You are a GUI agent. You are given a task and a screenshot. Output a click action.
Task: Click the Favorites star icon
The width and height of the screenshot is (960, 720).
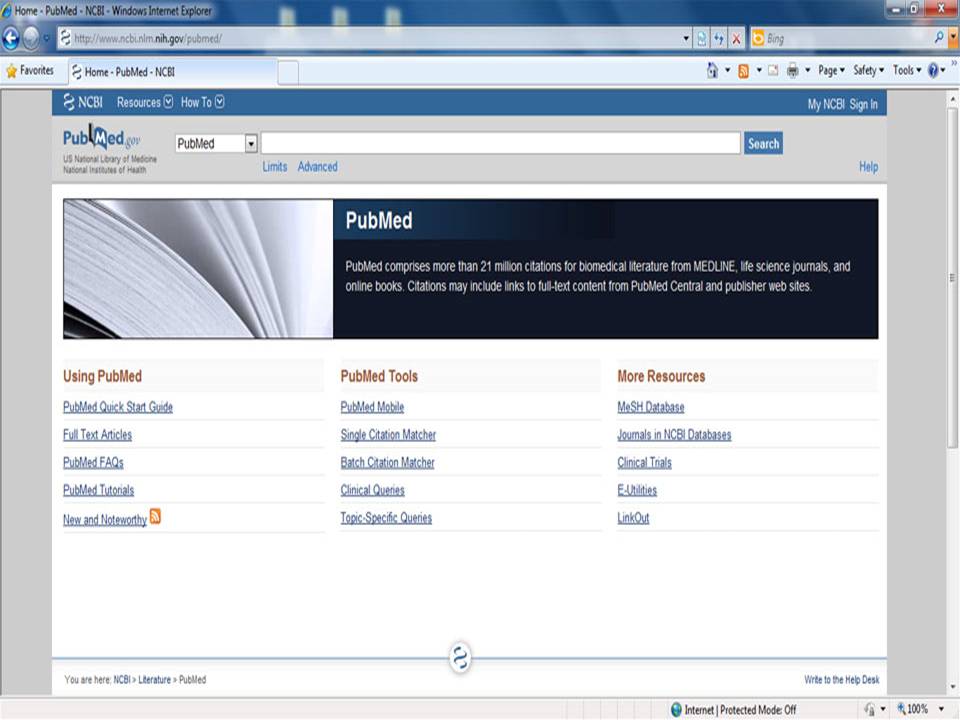(x=11, y=71)
